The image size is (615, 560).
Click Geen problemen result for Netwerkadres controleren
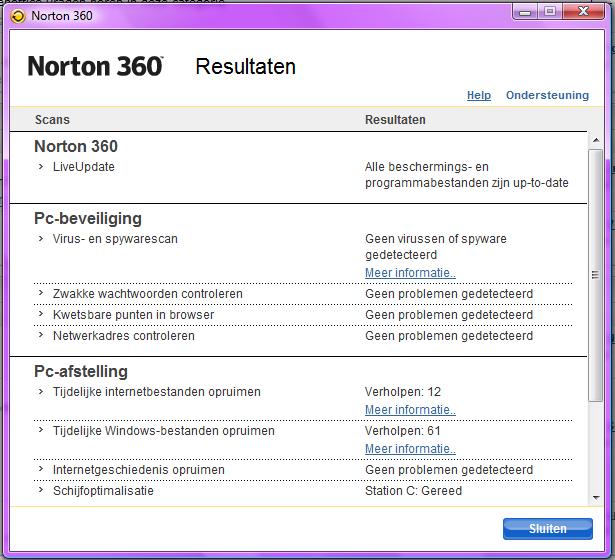tap(449, 336)
